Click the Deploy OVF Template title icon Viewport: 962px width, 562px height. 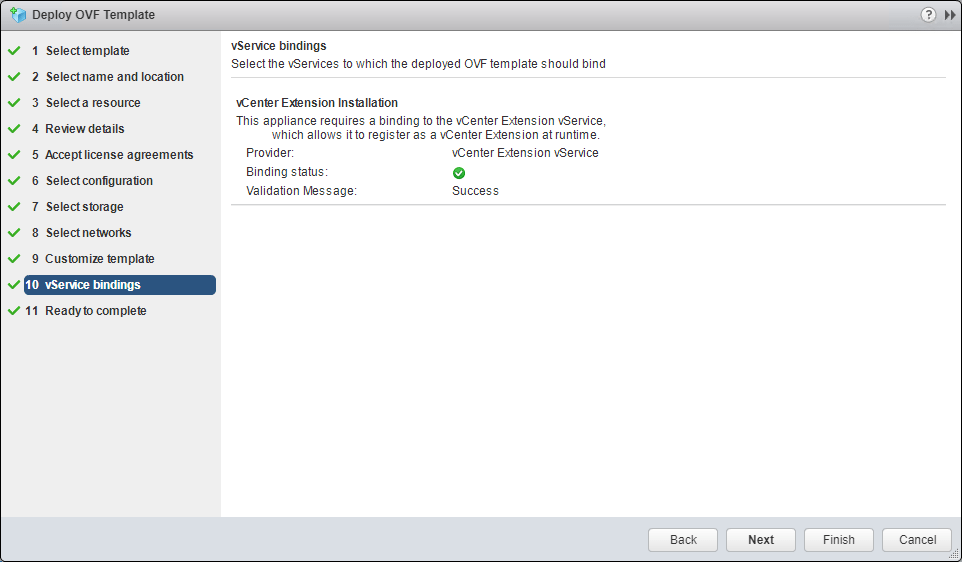coord(17,15)
